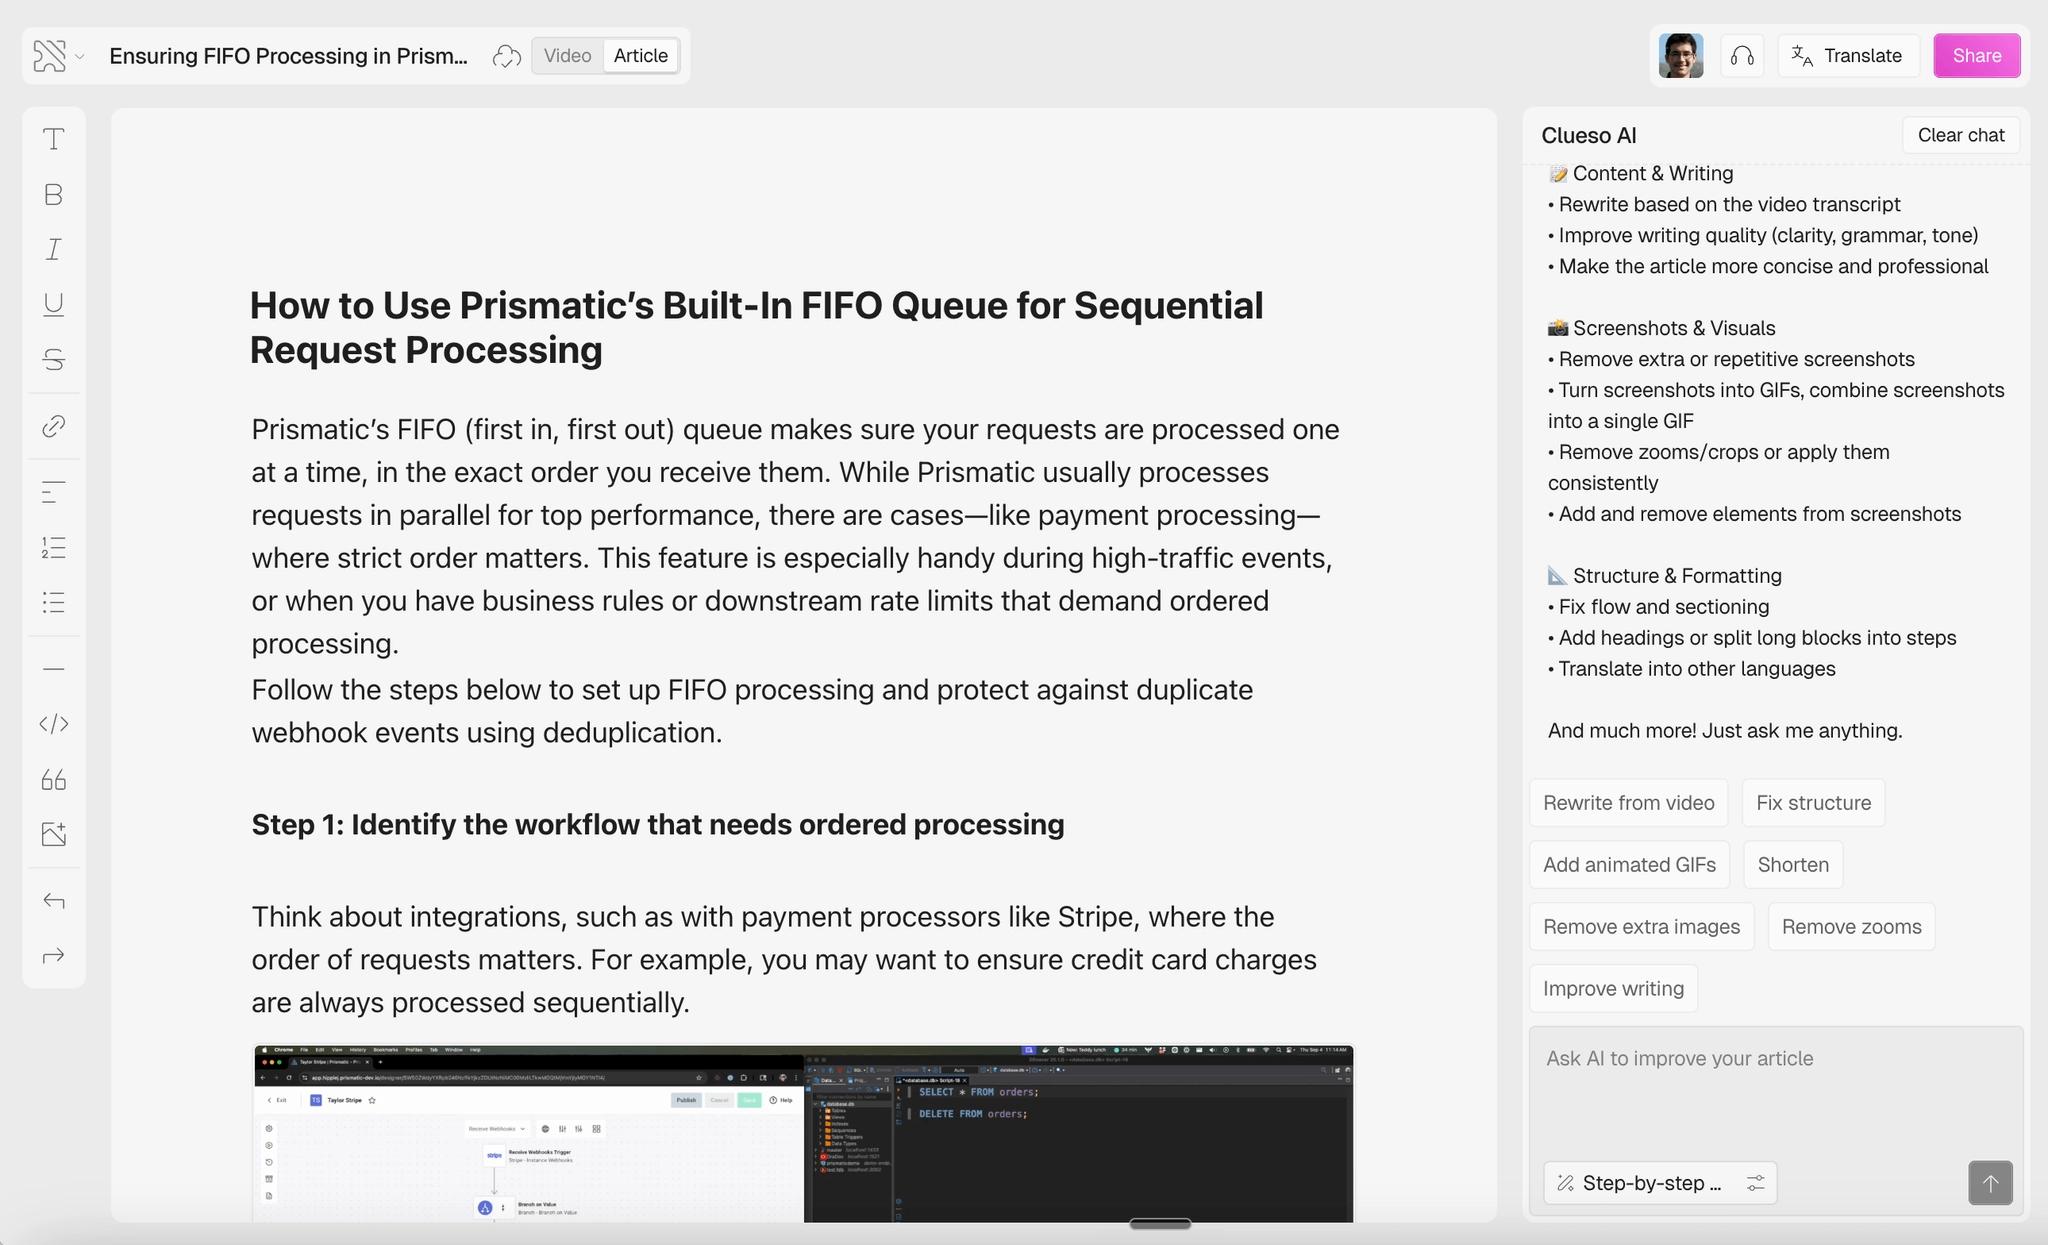Choose the Shorten suggestion
The height and width of the screenshot is (1245, 2048).
coord(1793,865)
